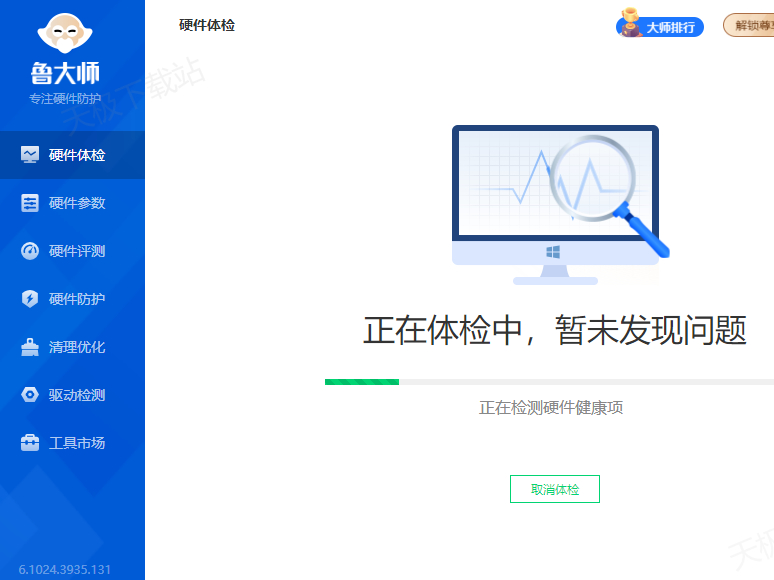The image size is (774, 580).
Task: Cancel the checkup with 取消体检 button
Action: [x=555, y=489]
